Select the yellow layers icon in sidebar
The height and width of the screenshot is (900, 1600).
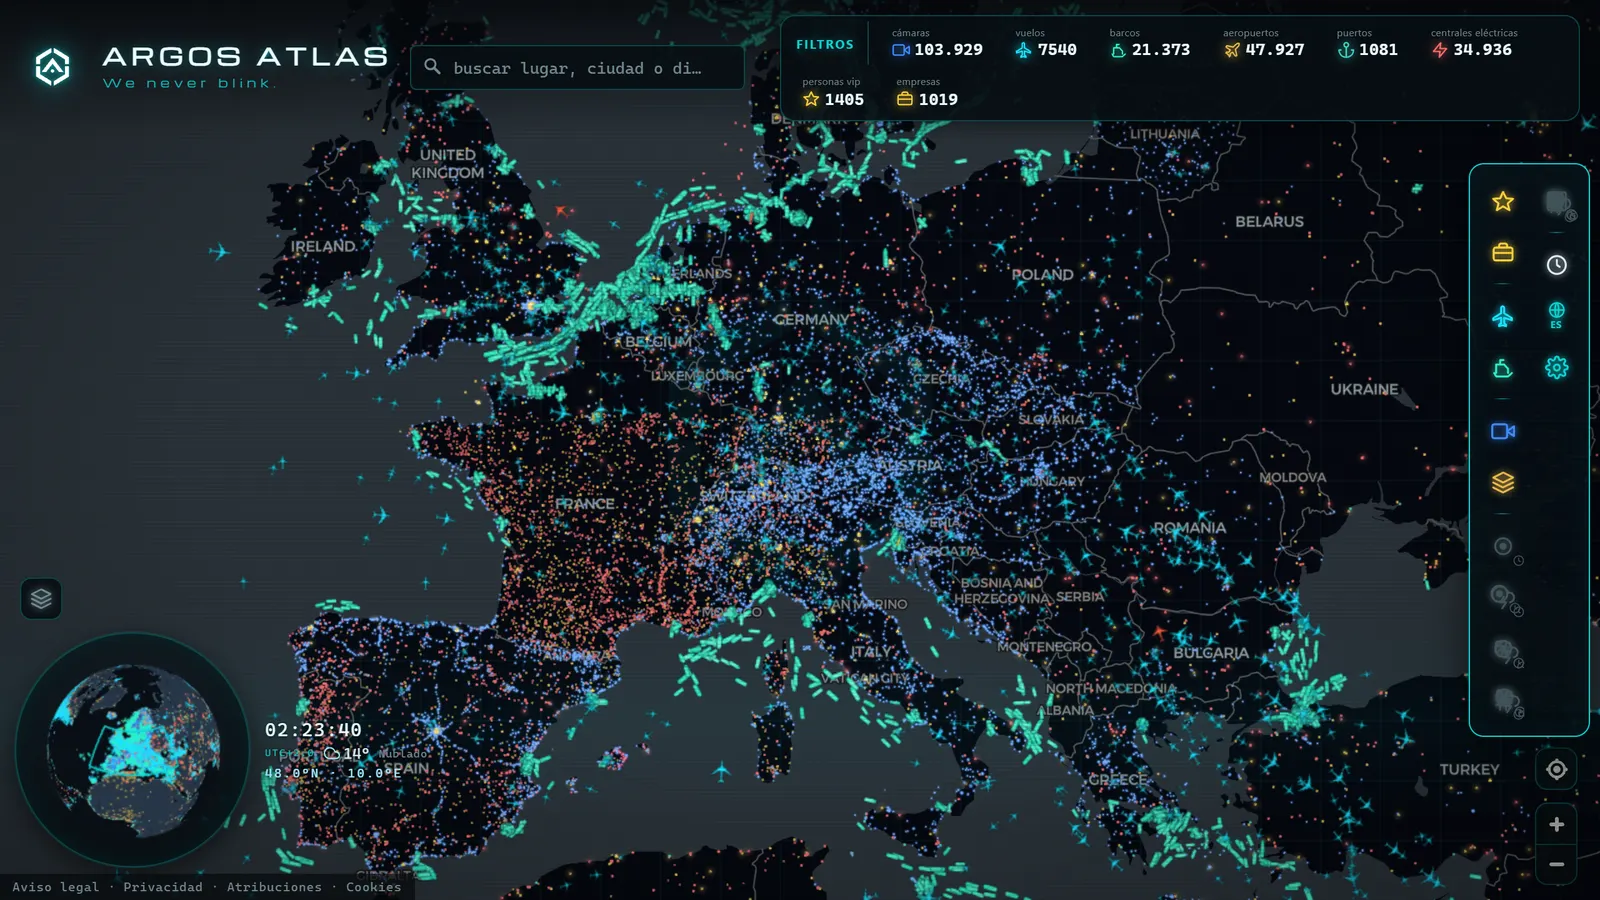(1503, 482)
